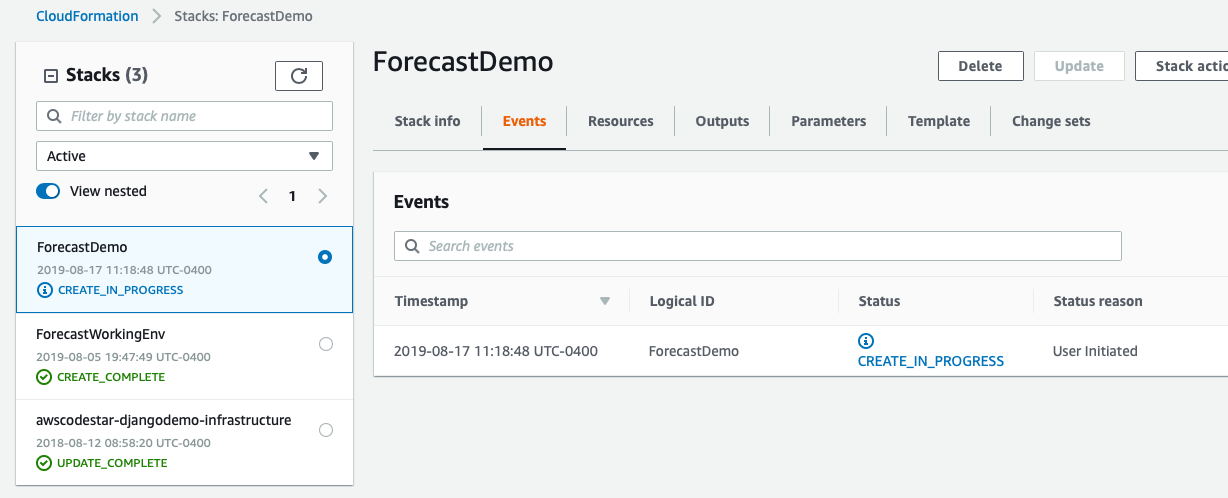Image resolution: width=1228 pixels, height=498 pixels.
Task: Open the Active status filter dropdown
Action: 184,156
